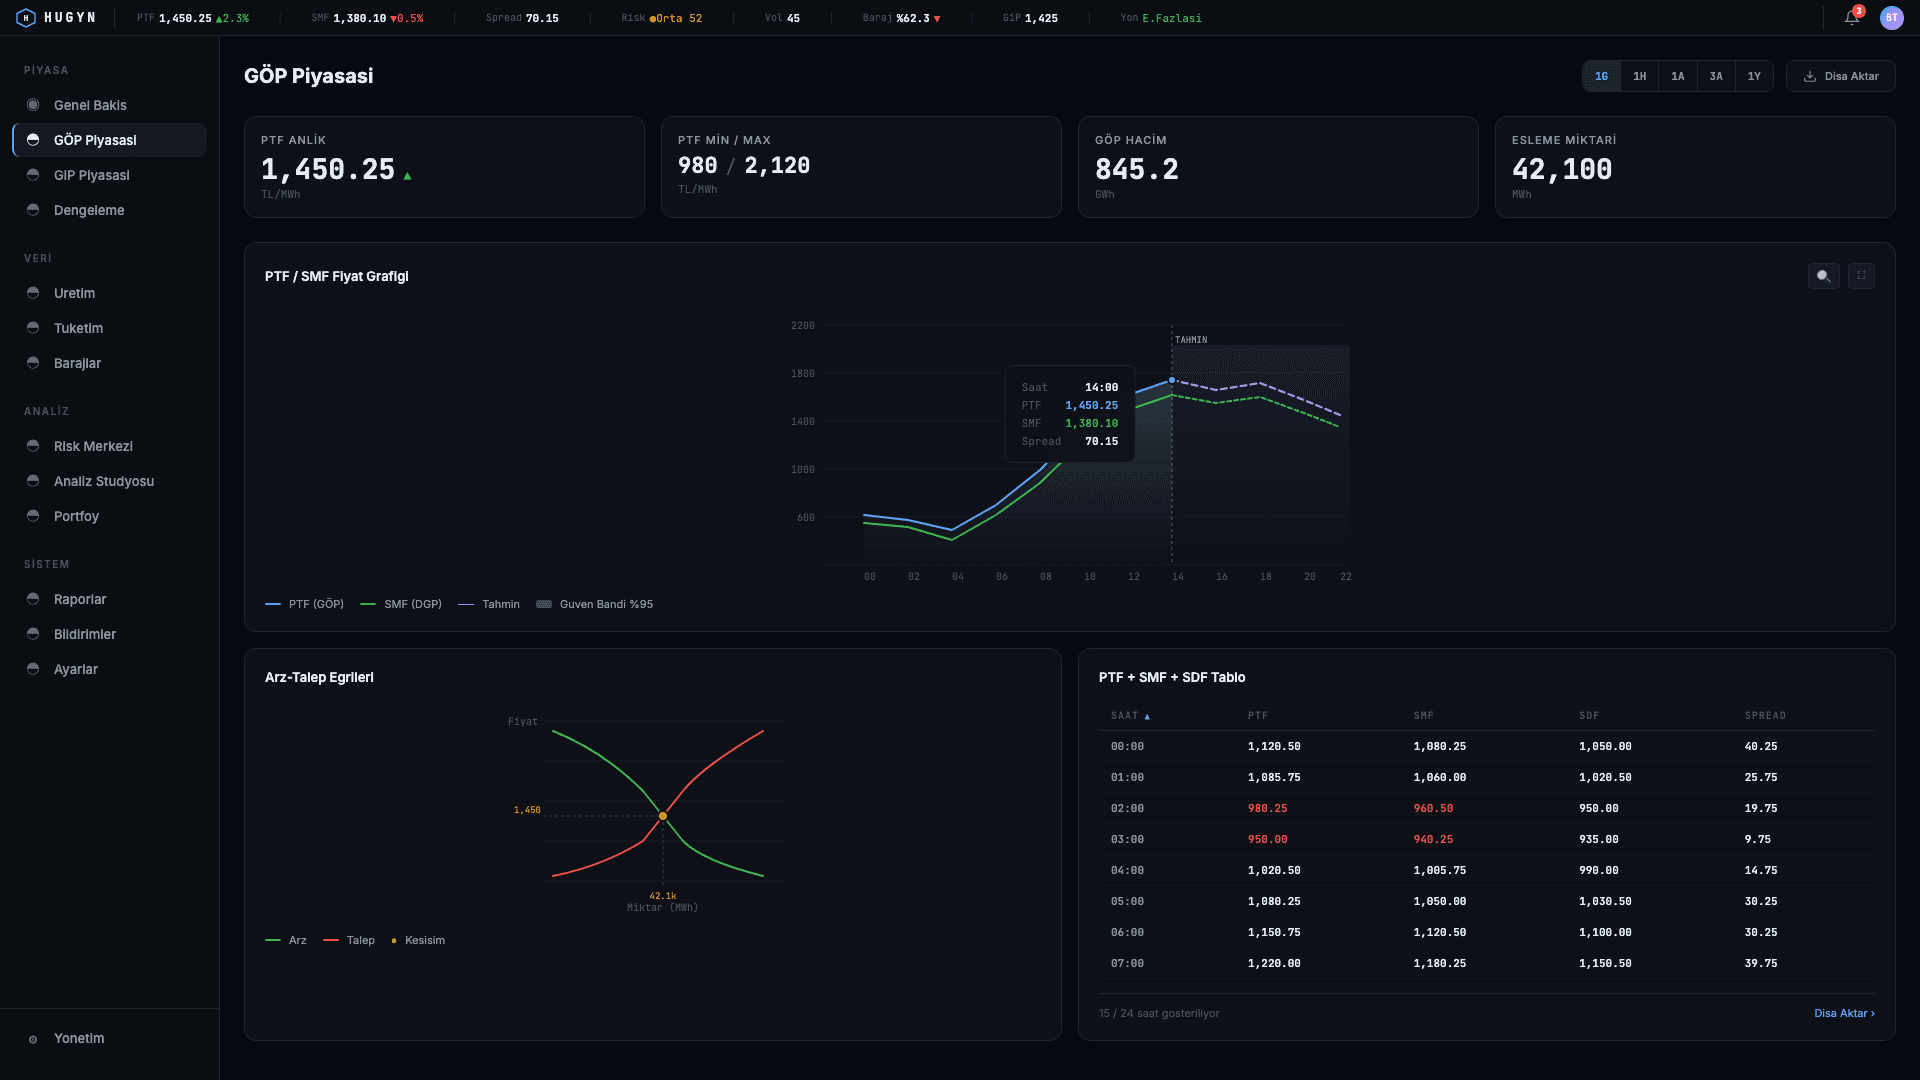Click the Kesisim intersection point on curve

pos(663,816)
